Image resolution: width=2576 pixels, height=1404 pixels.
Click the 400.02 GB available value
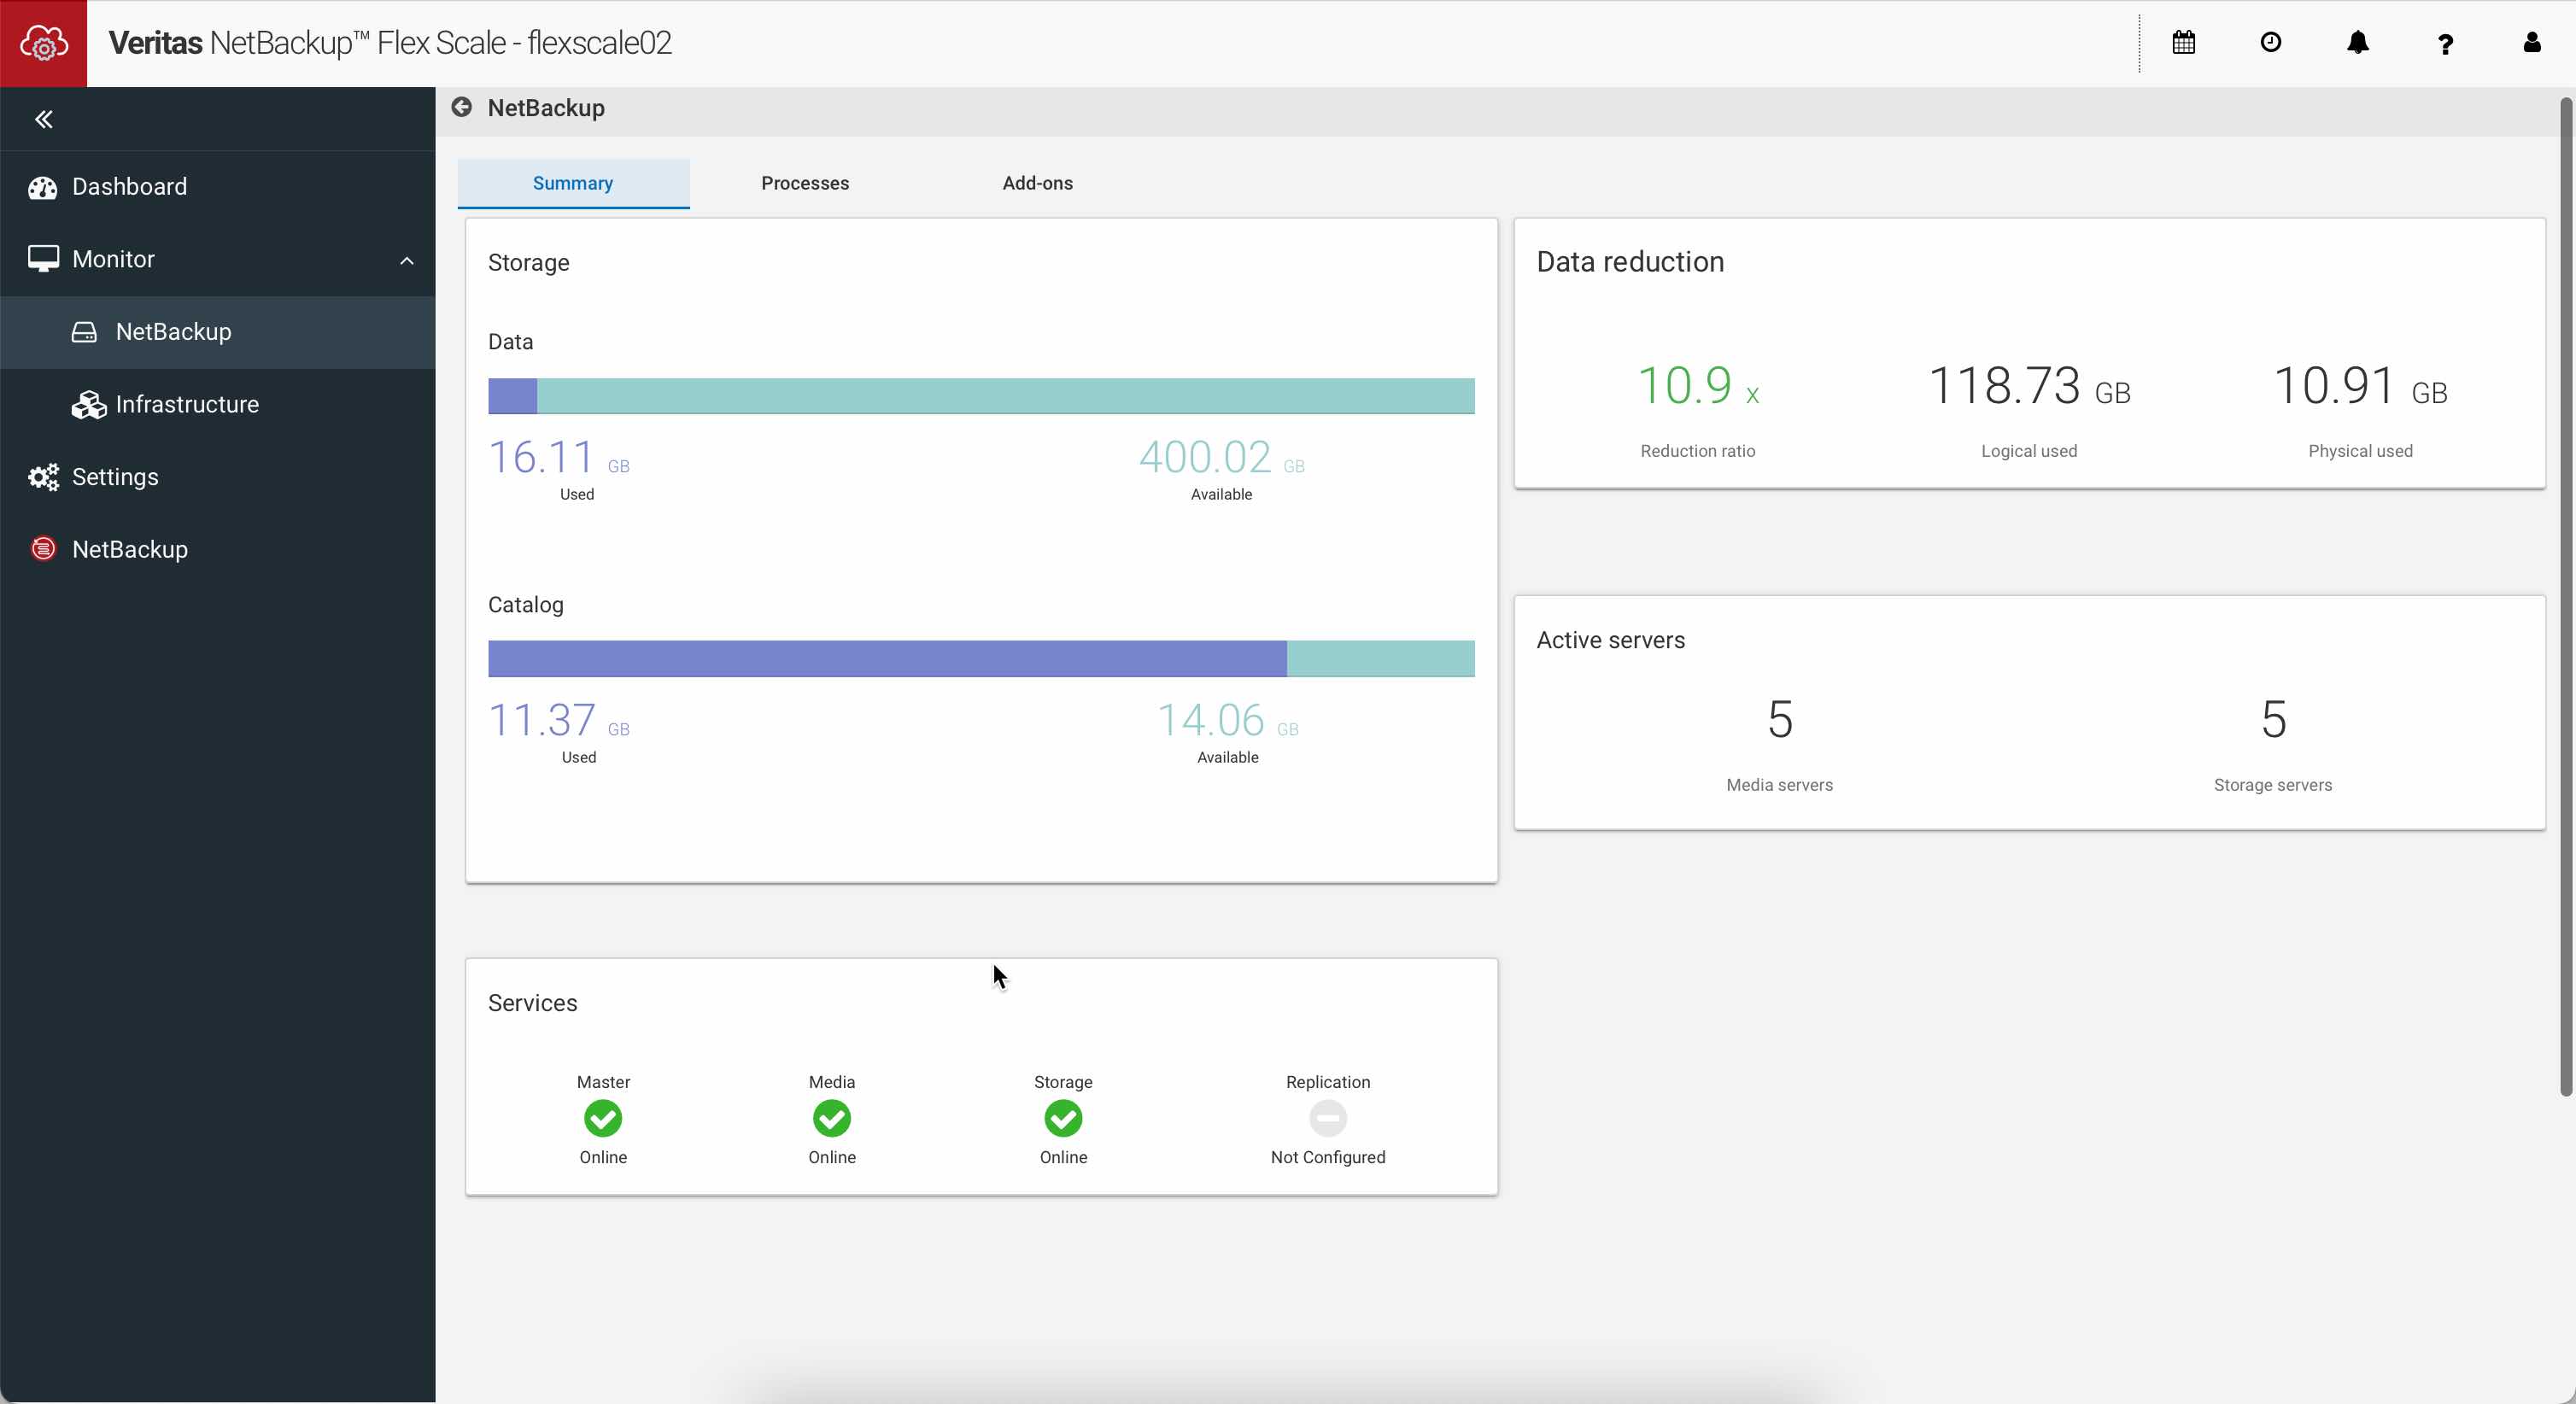[1221, 459]
